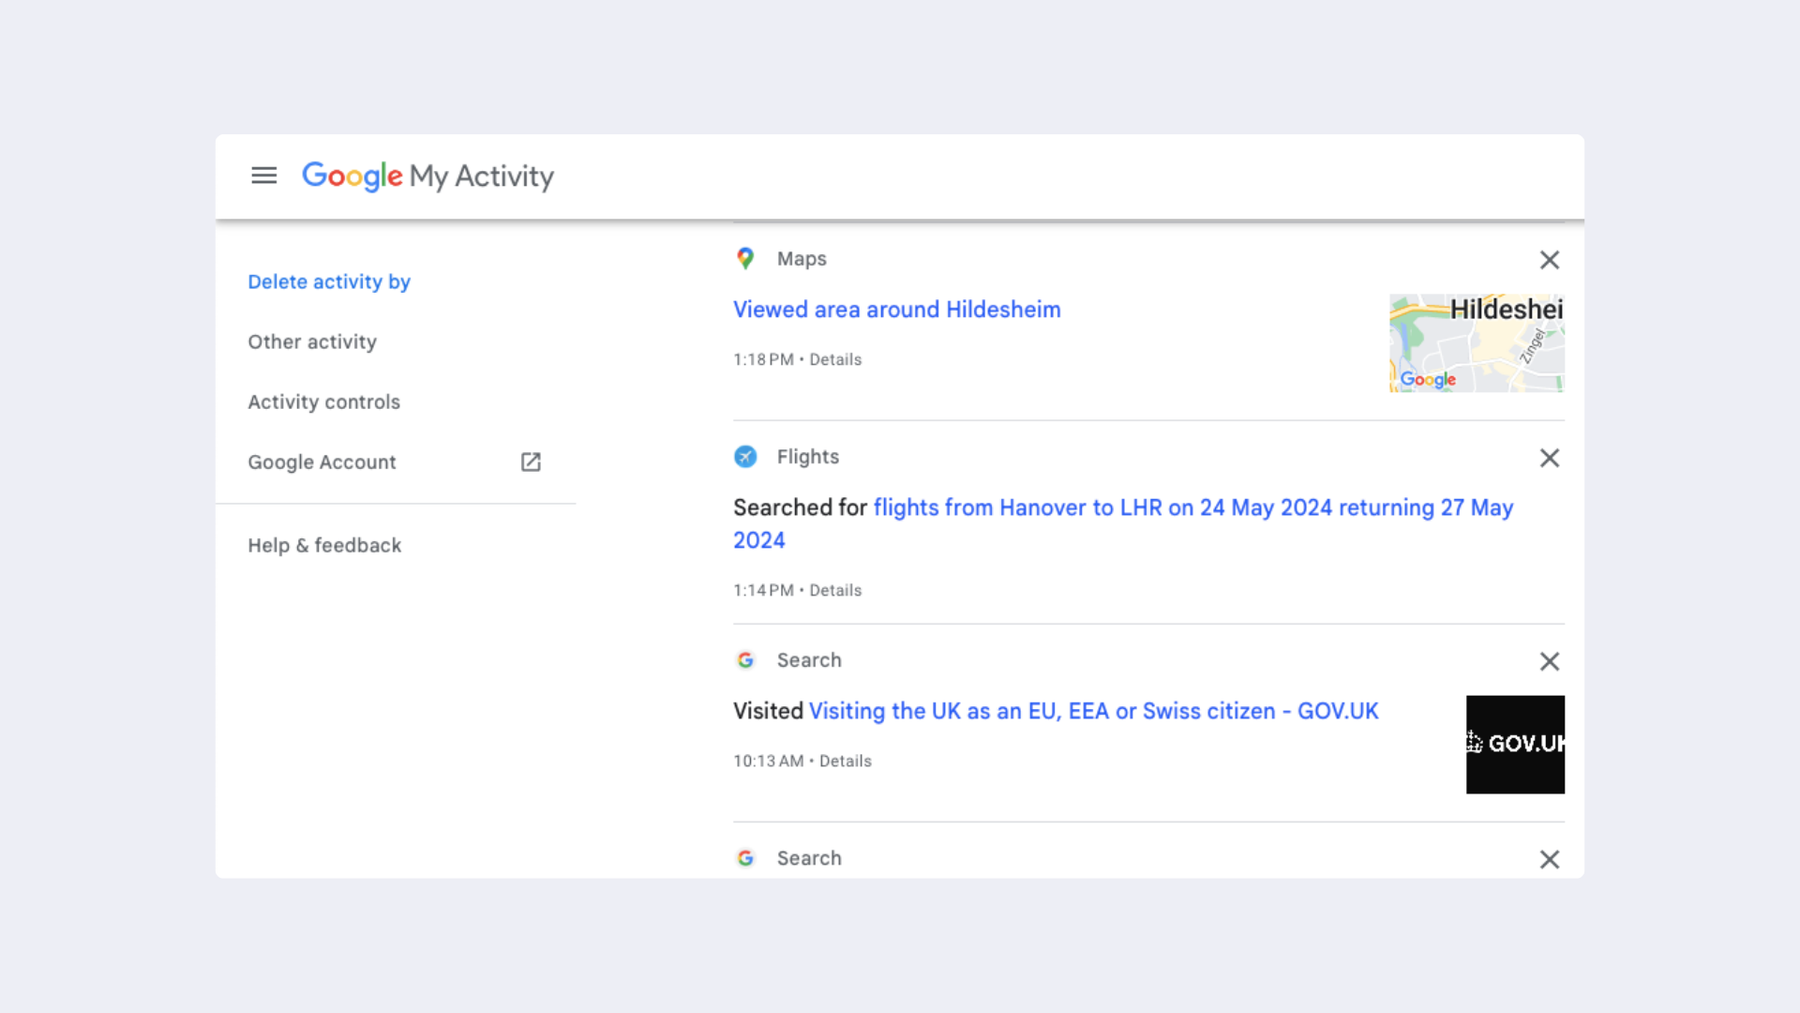Open the Hildesheim map thumbnail

click(1477, 343)
